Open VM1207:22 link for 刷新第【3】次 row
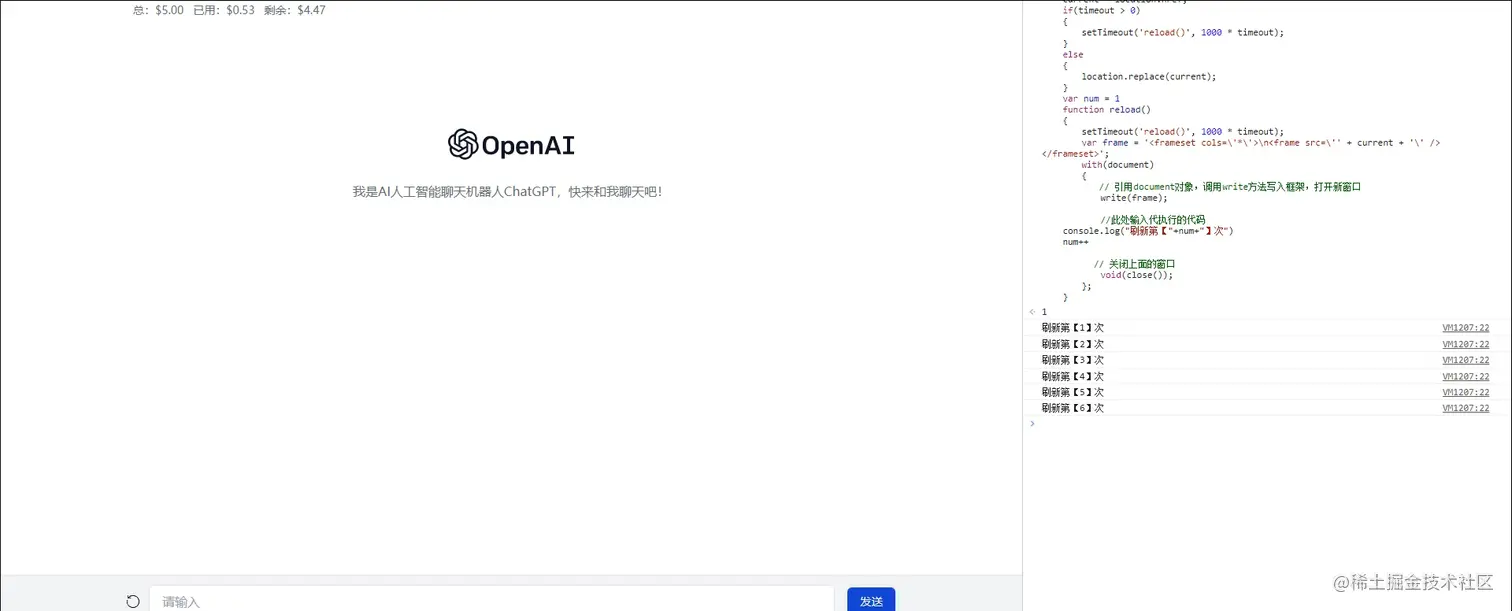Screen dimensions: 1512x611 coord(1465,360)
